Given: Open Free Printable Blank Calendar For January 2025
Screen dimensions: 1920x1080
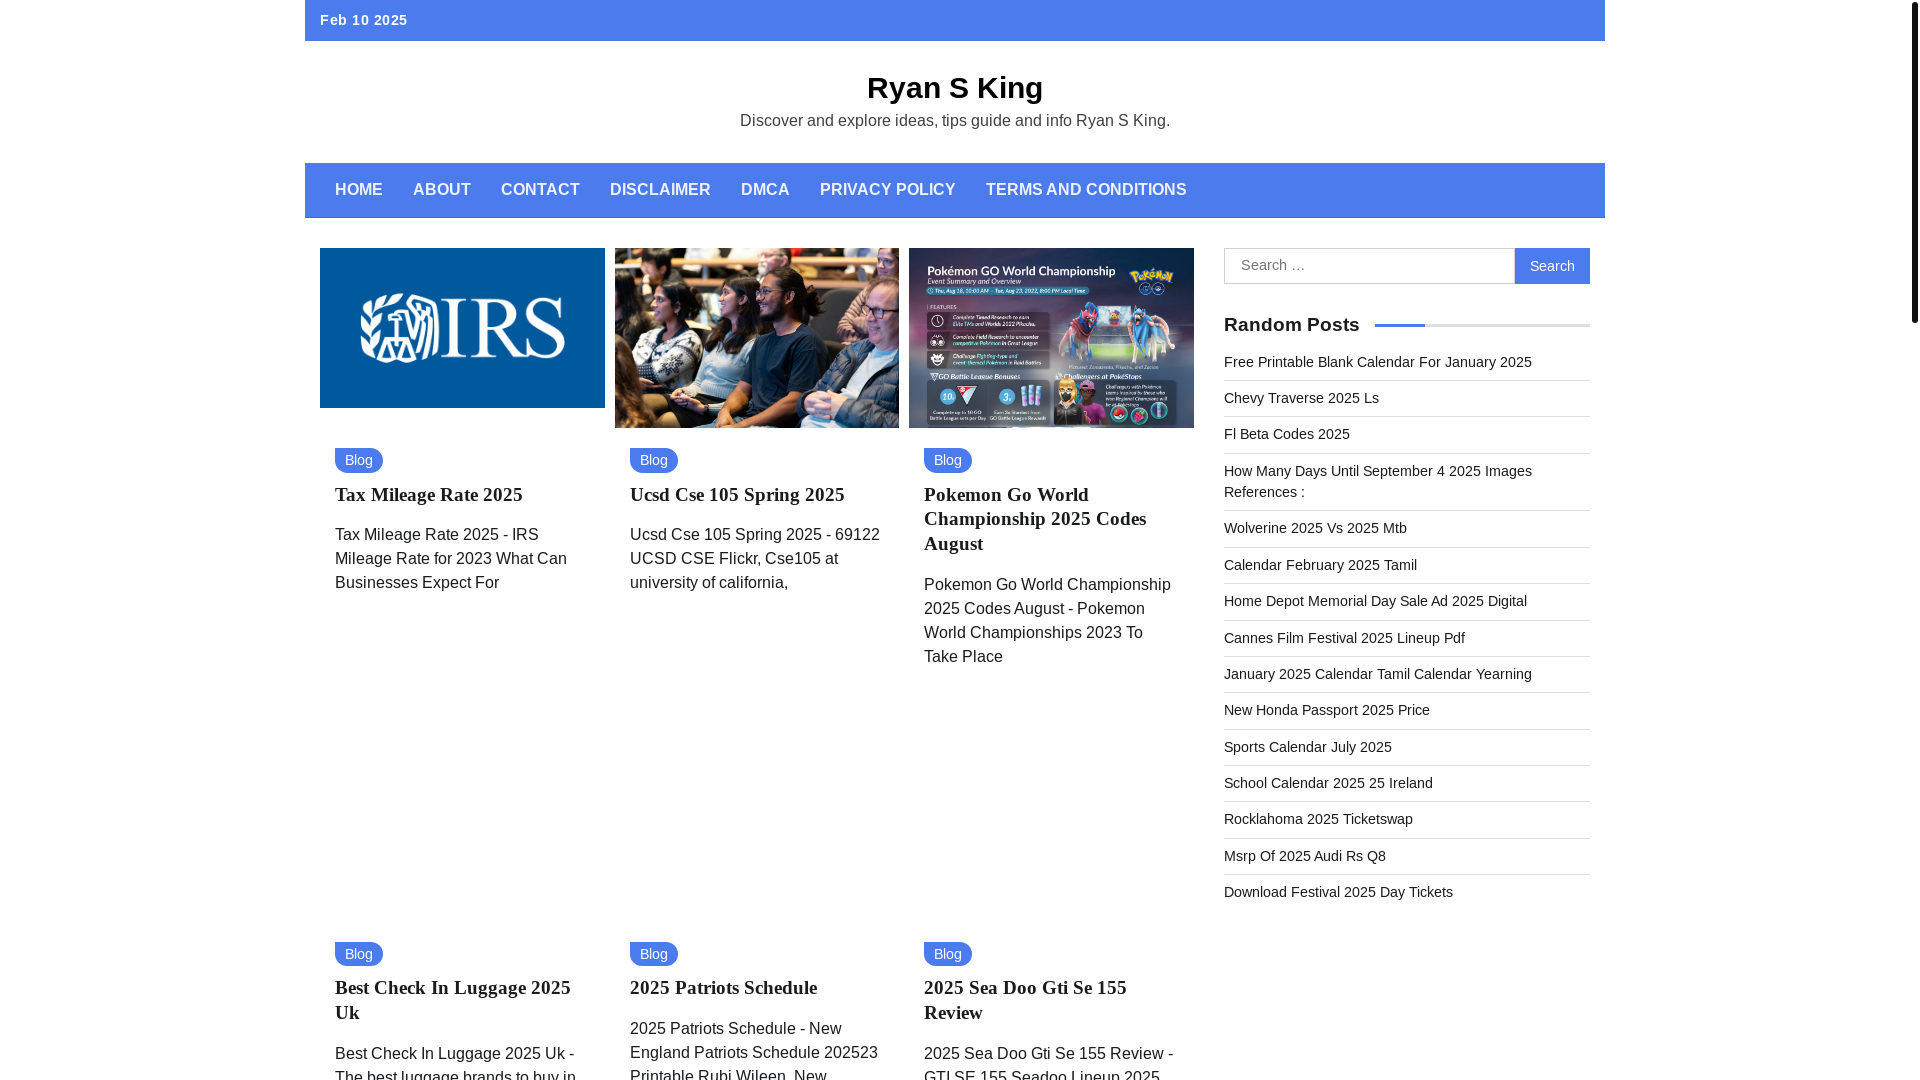Looking at the screenshot, I should pyautogui.click(x=1378, y=362).
